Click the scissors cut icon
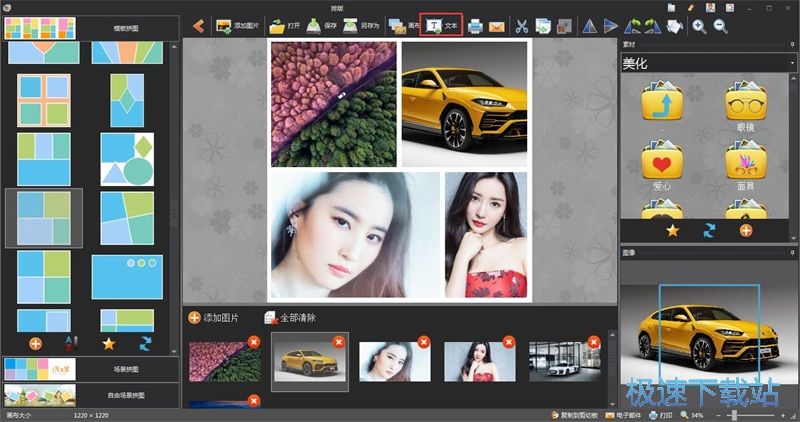The width and height of the screenshot is (800, 422). 521,26
